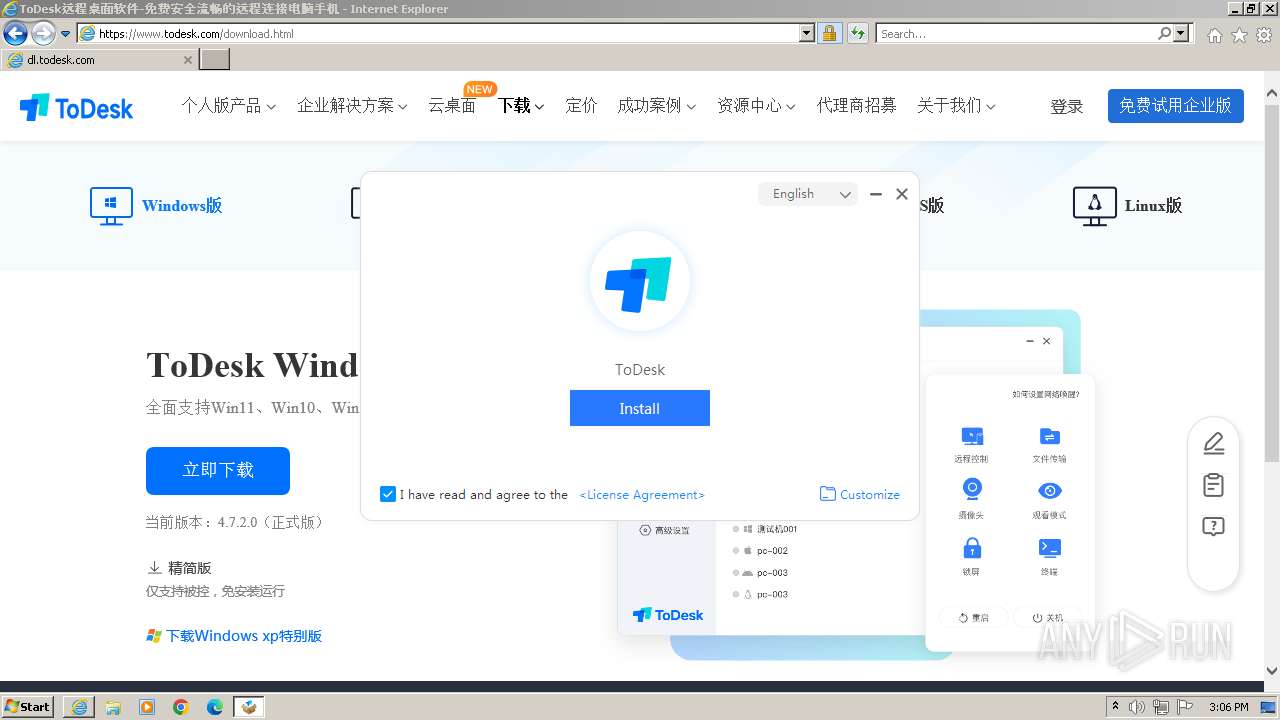Expand the 资源中心 menu
The height and width of the screenshot is (720, 1280).
(756, 105)
